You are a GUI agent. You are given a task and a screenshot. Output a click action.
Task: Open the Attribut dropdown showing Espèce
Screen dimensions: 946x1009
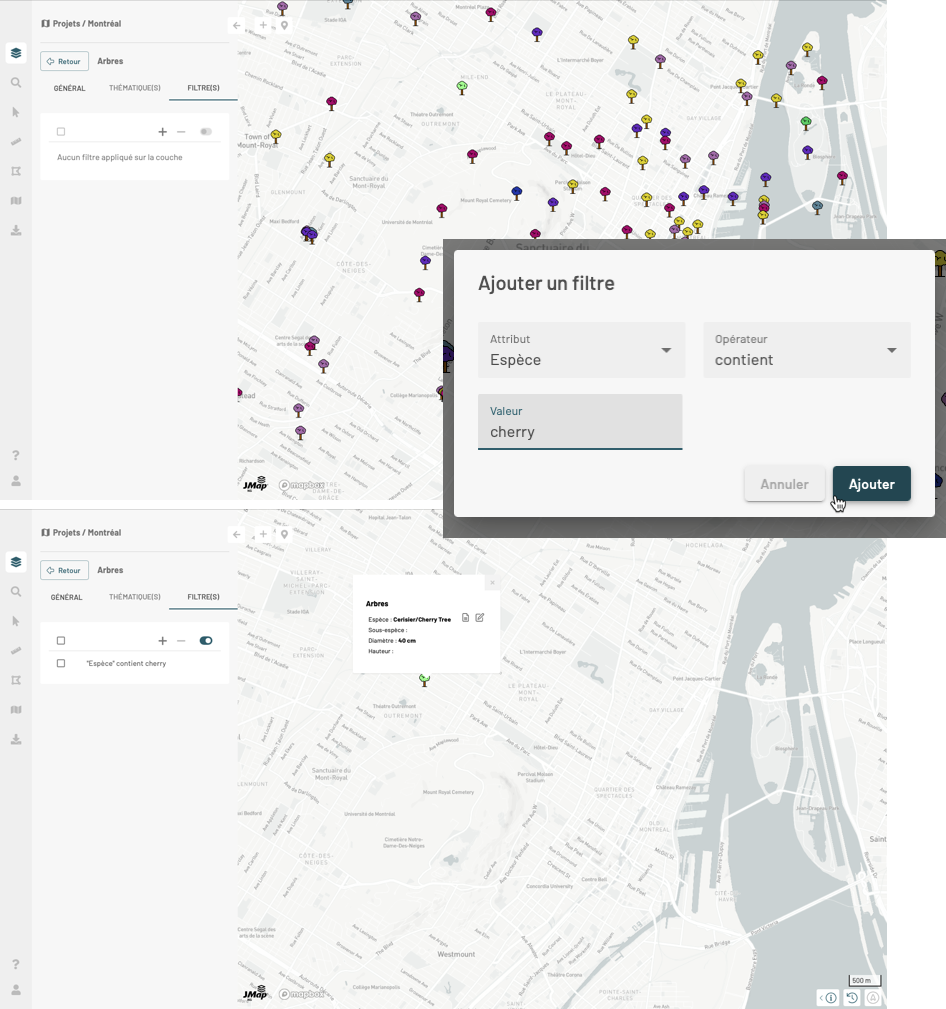point(581,350)
